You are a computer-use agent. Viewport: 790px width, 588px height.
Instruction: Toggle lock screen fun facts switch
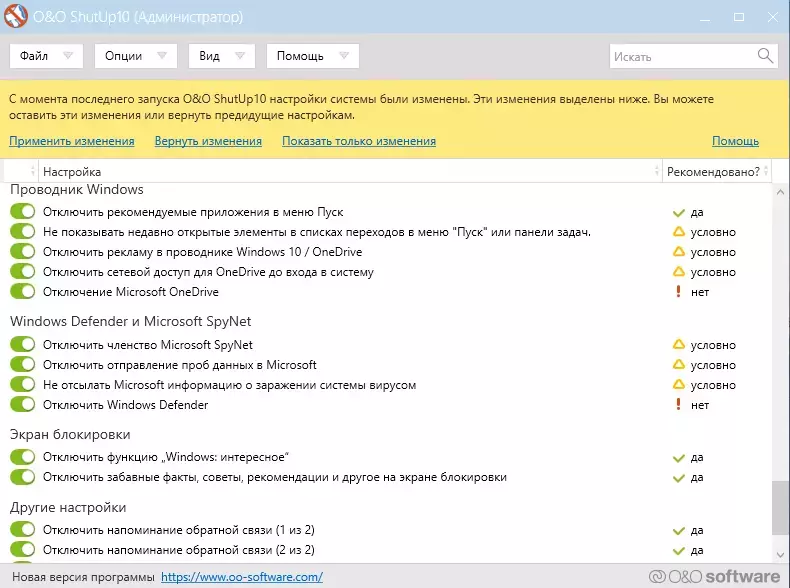point(22,477)
